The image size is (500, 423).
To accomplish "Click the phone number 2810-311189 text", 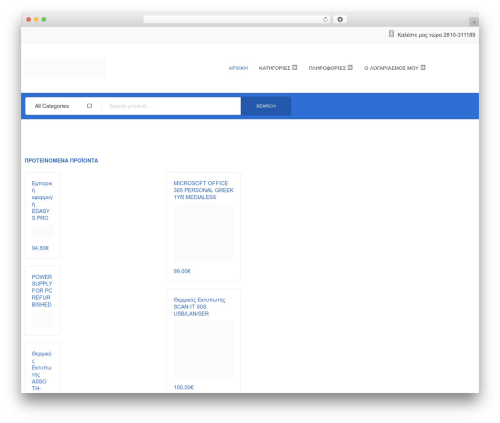I will [459, 35].
